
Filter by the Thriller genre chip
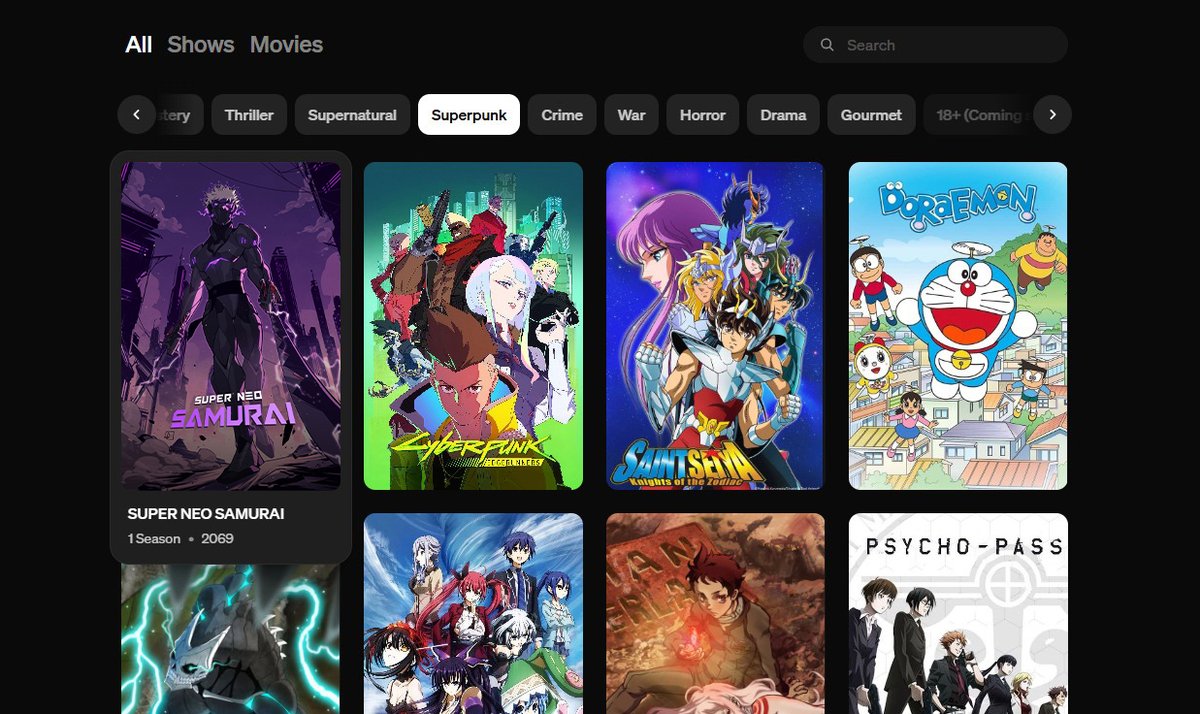point(249,115)
